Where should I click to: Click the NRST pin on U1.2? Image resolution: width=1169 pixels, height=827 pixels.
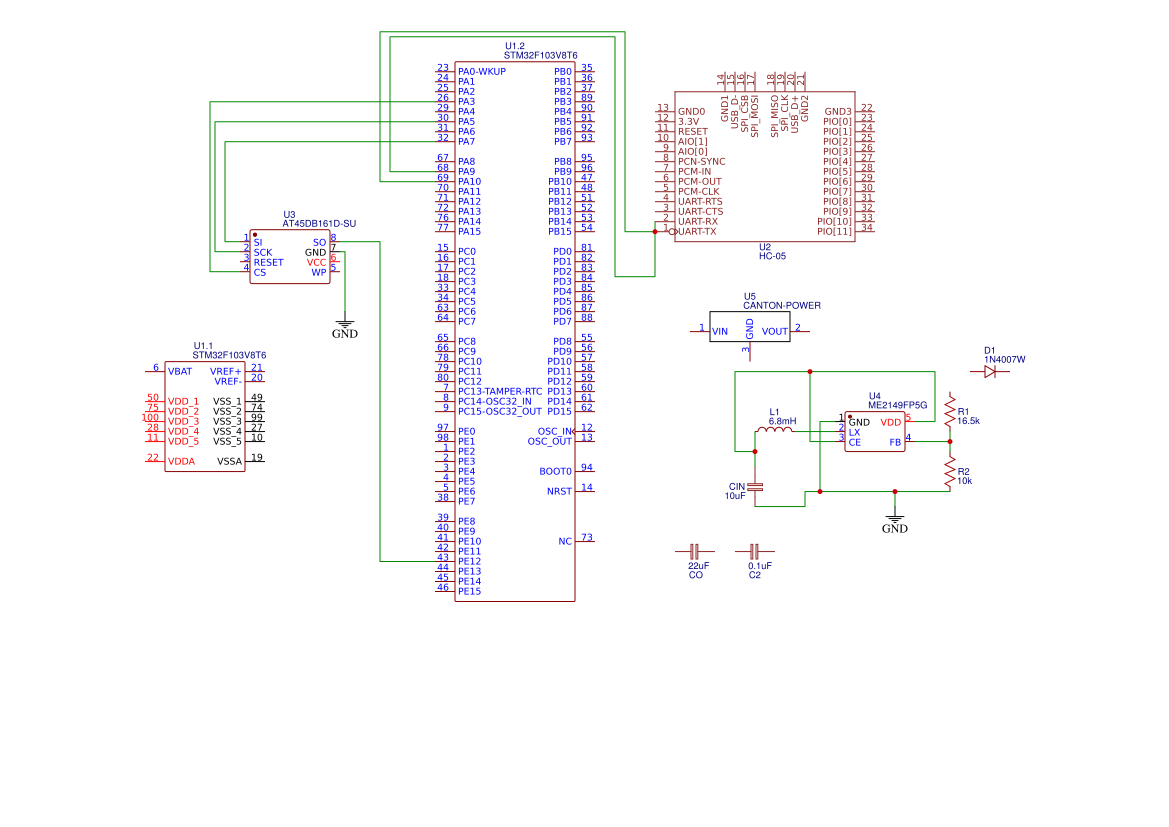pyautogui.click(x=557, y=490)
